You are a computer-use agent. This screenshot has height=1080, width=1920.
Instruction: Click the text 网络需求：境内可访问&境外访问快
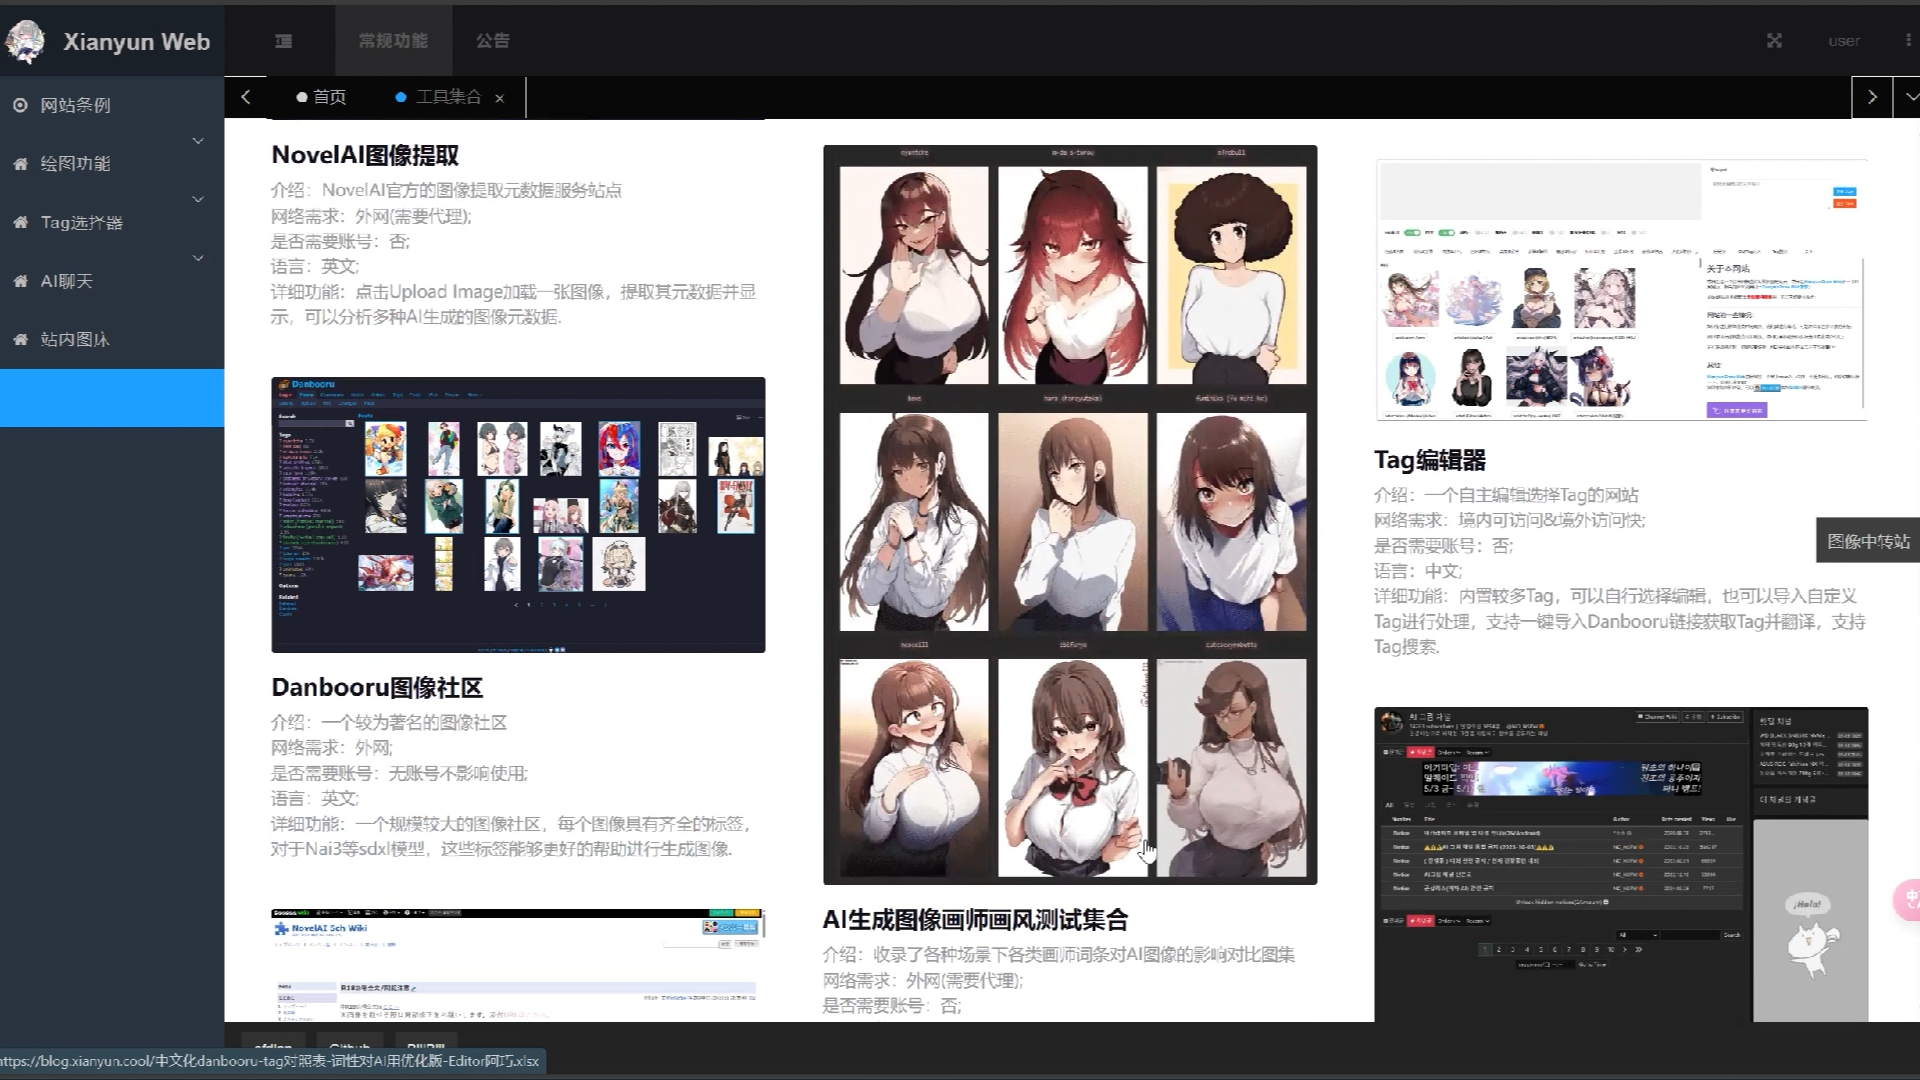(x=1510, y=520)
